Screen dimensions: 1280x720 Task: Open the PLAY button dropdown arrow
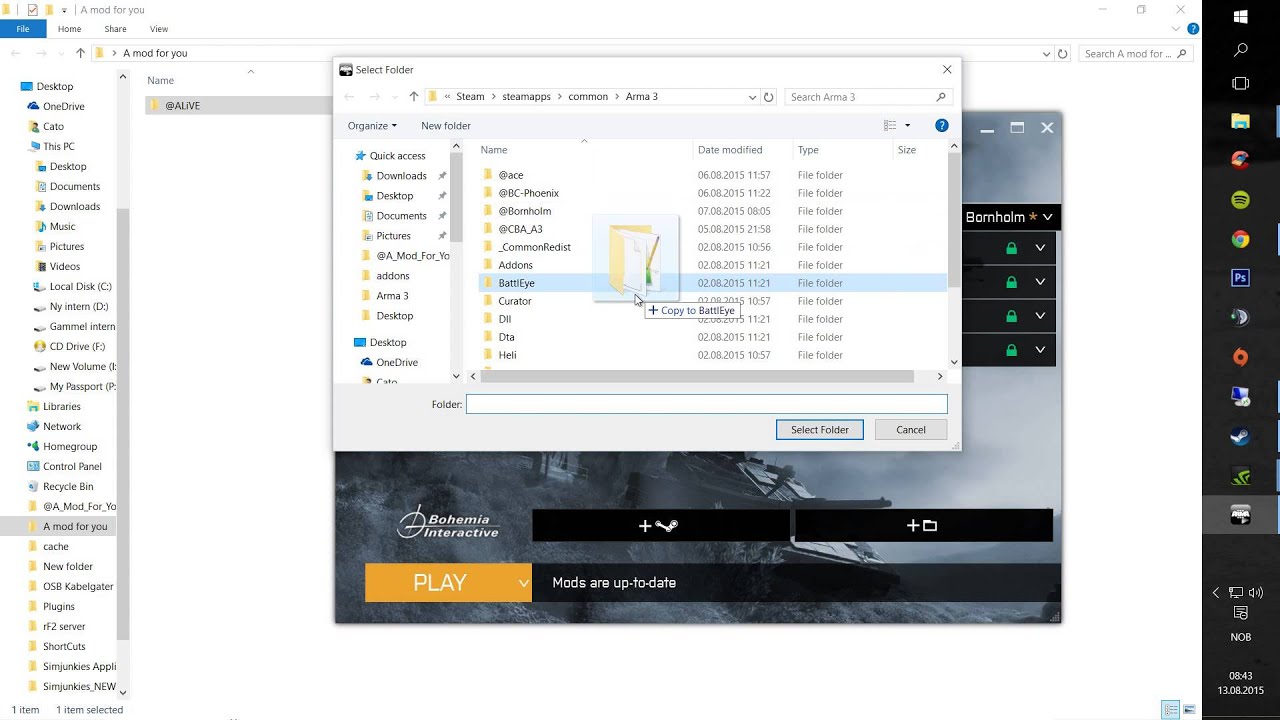[x=523, y=583]
